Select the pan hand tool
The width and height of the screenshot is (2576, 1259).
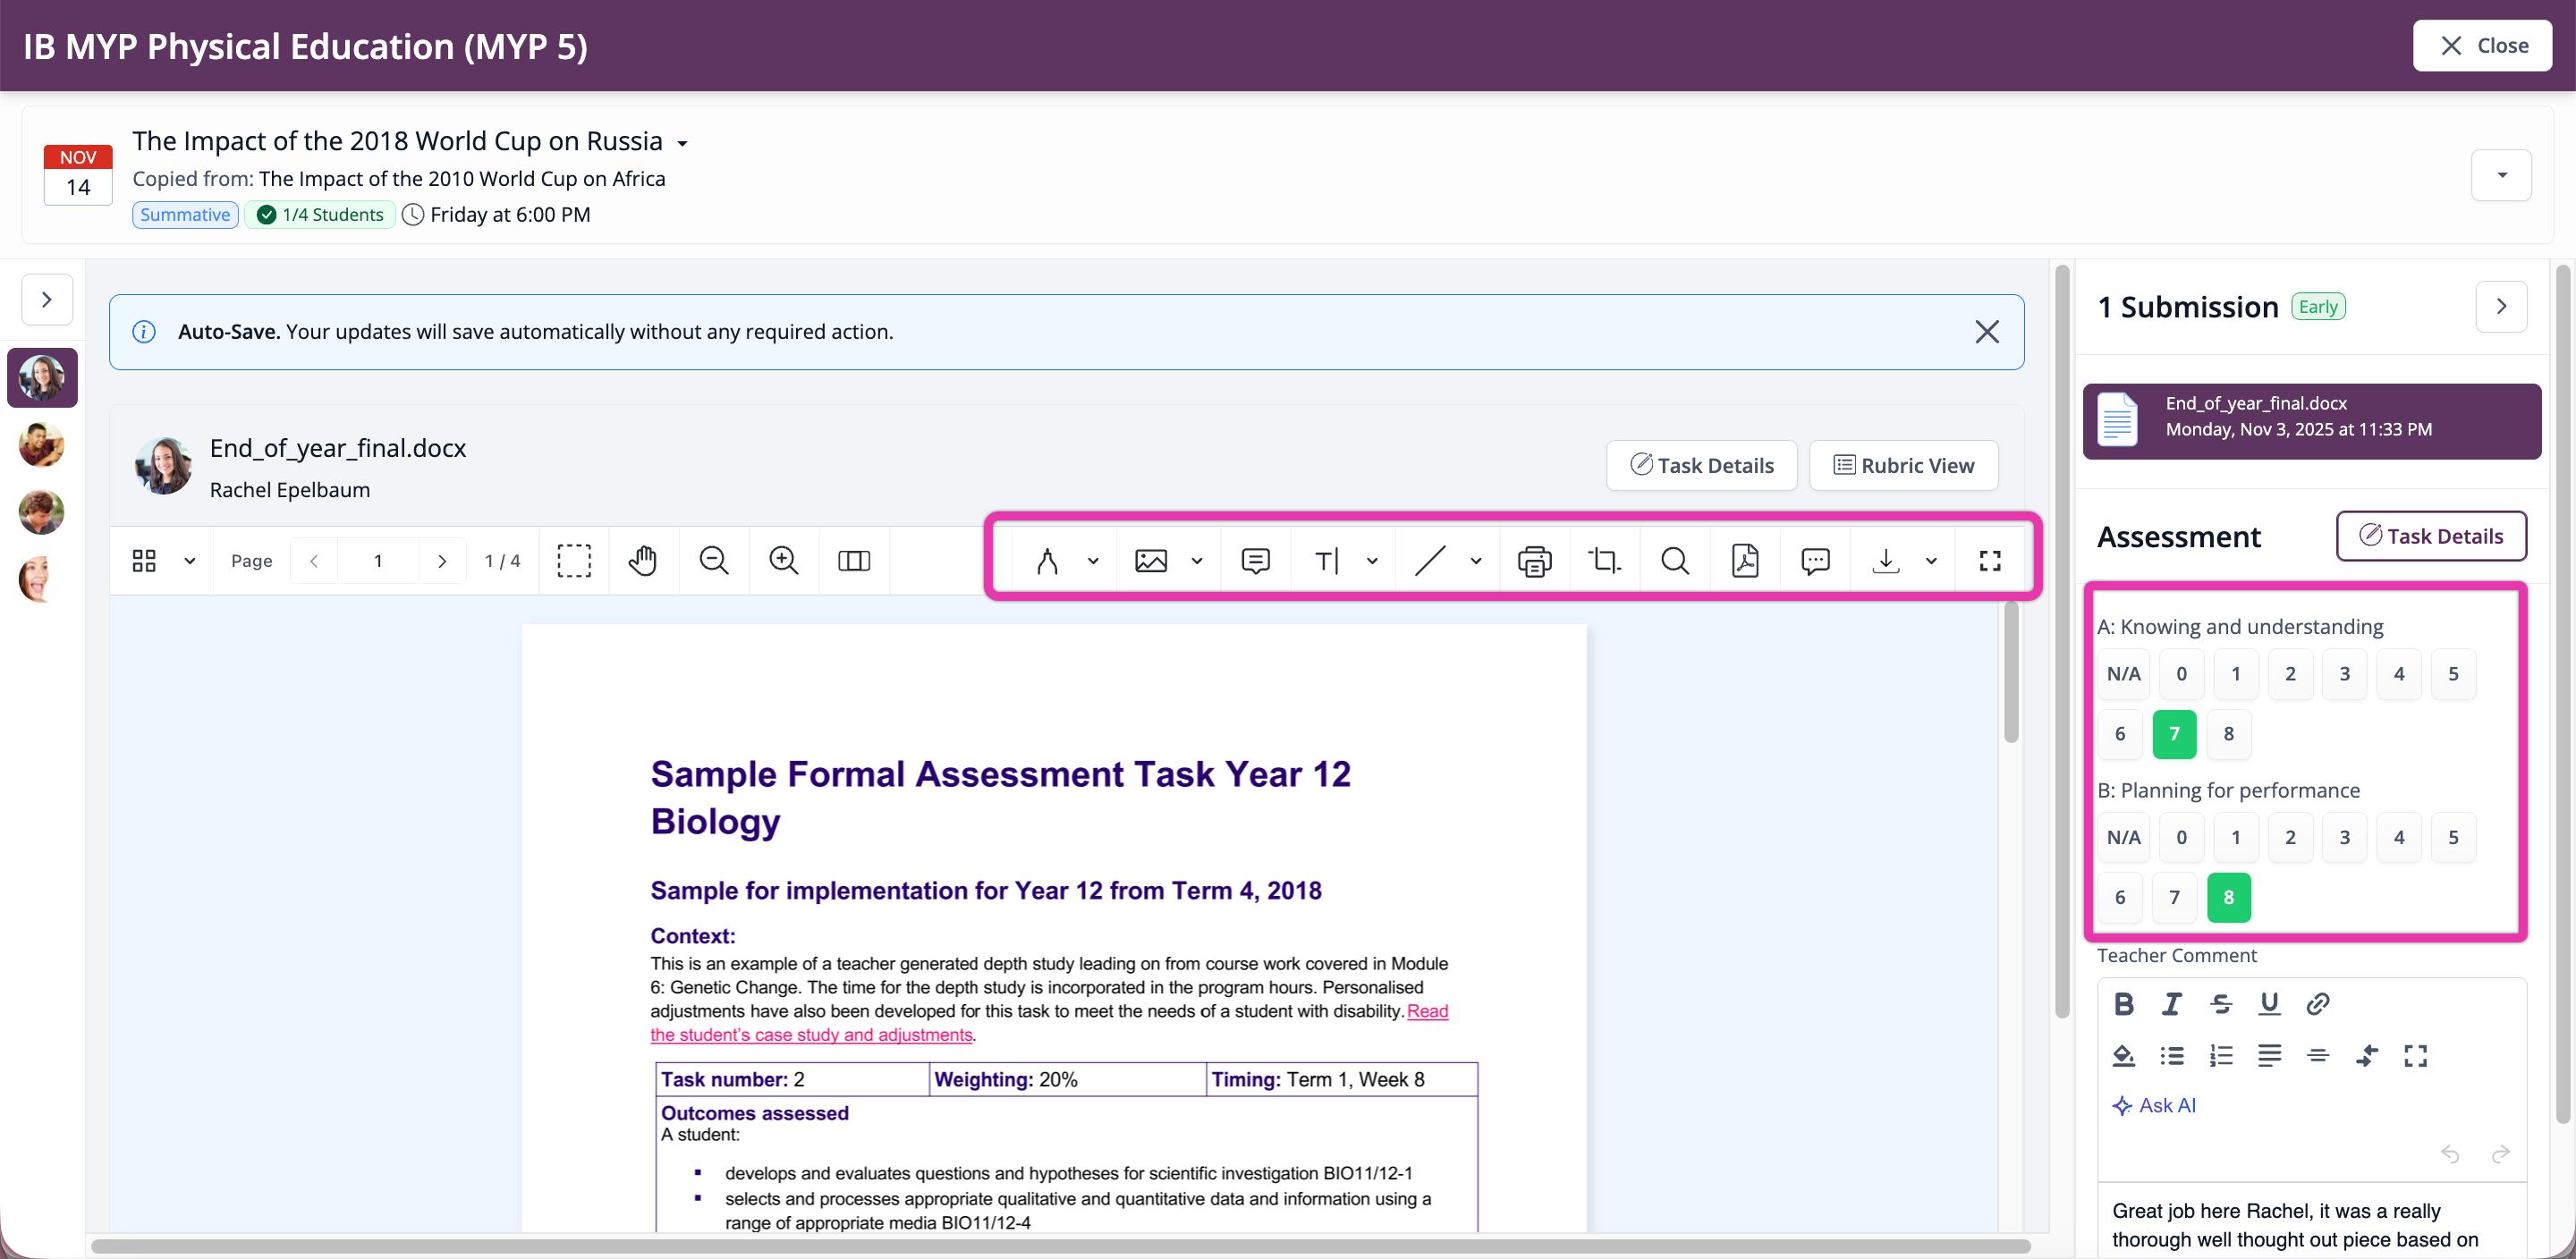coord(643,560)
